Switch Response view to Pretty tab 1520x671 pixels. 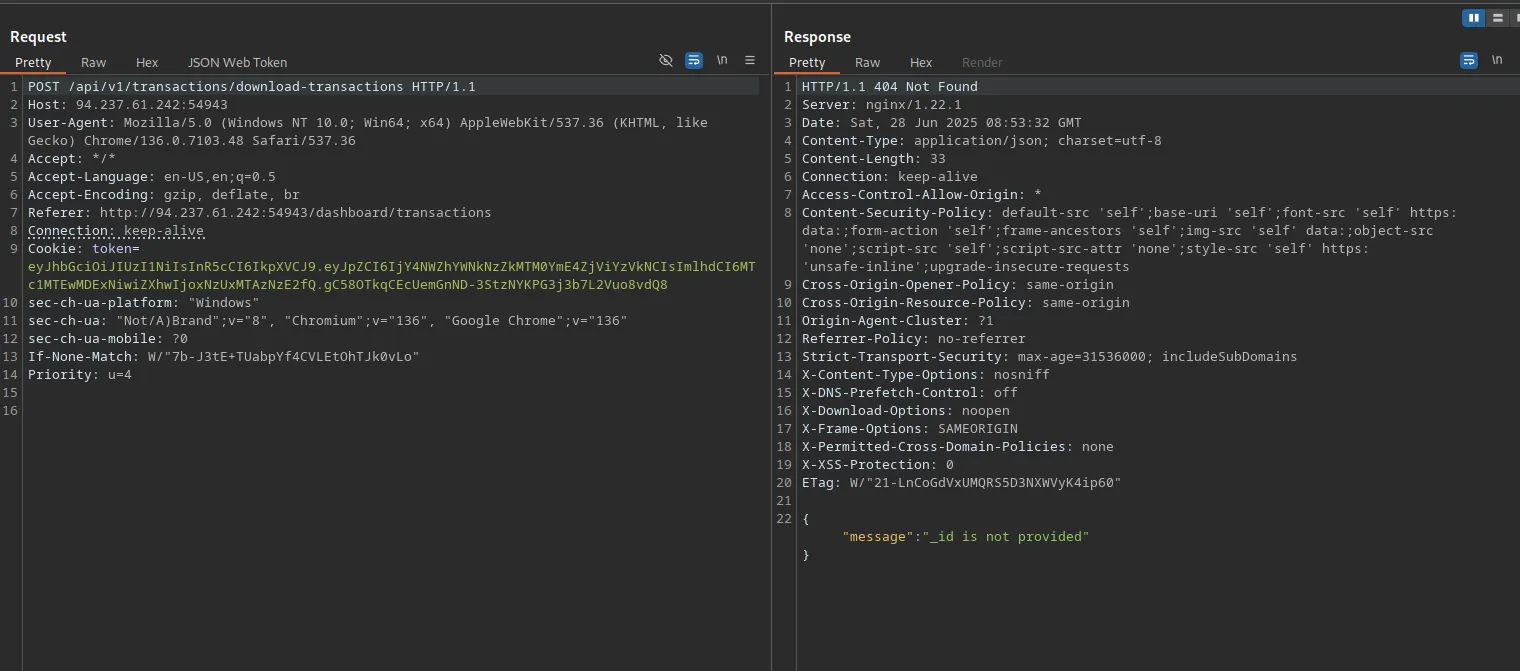click(807, 62)
